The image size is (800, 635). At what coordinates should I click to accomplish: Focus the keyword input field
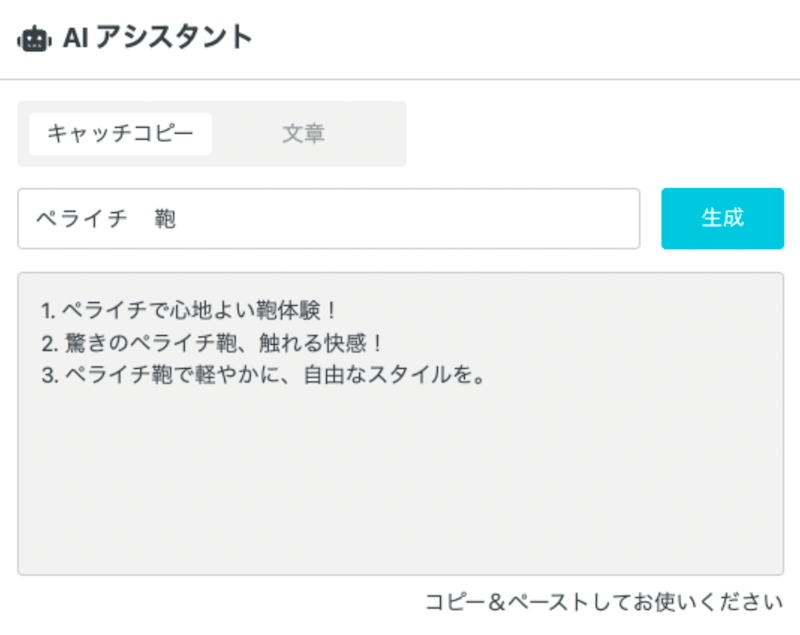pyautogui.click(x=400, y=218)
